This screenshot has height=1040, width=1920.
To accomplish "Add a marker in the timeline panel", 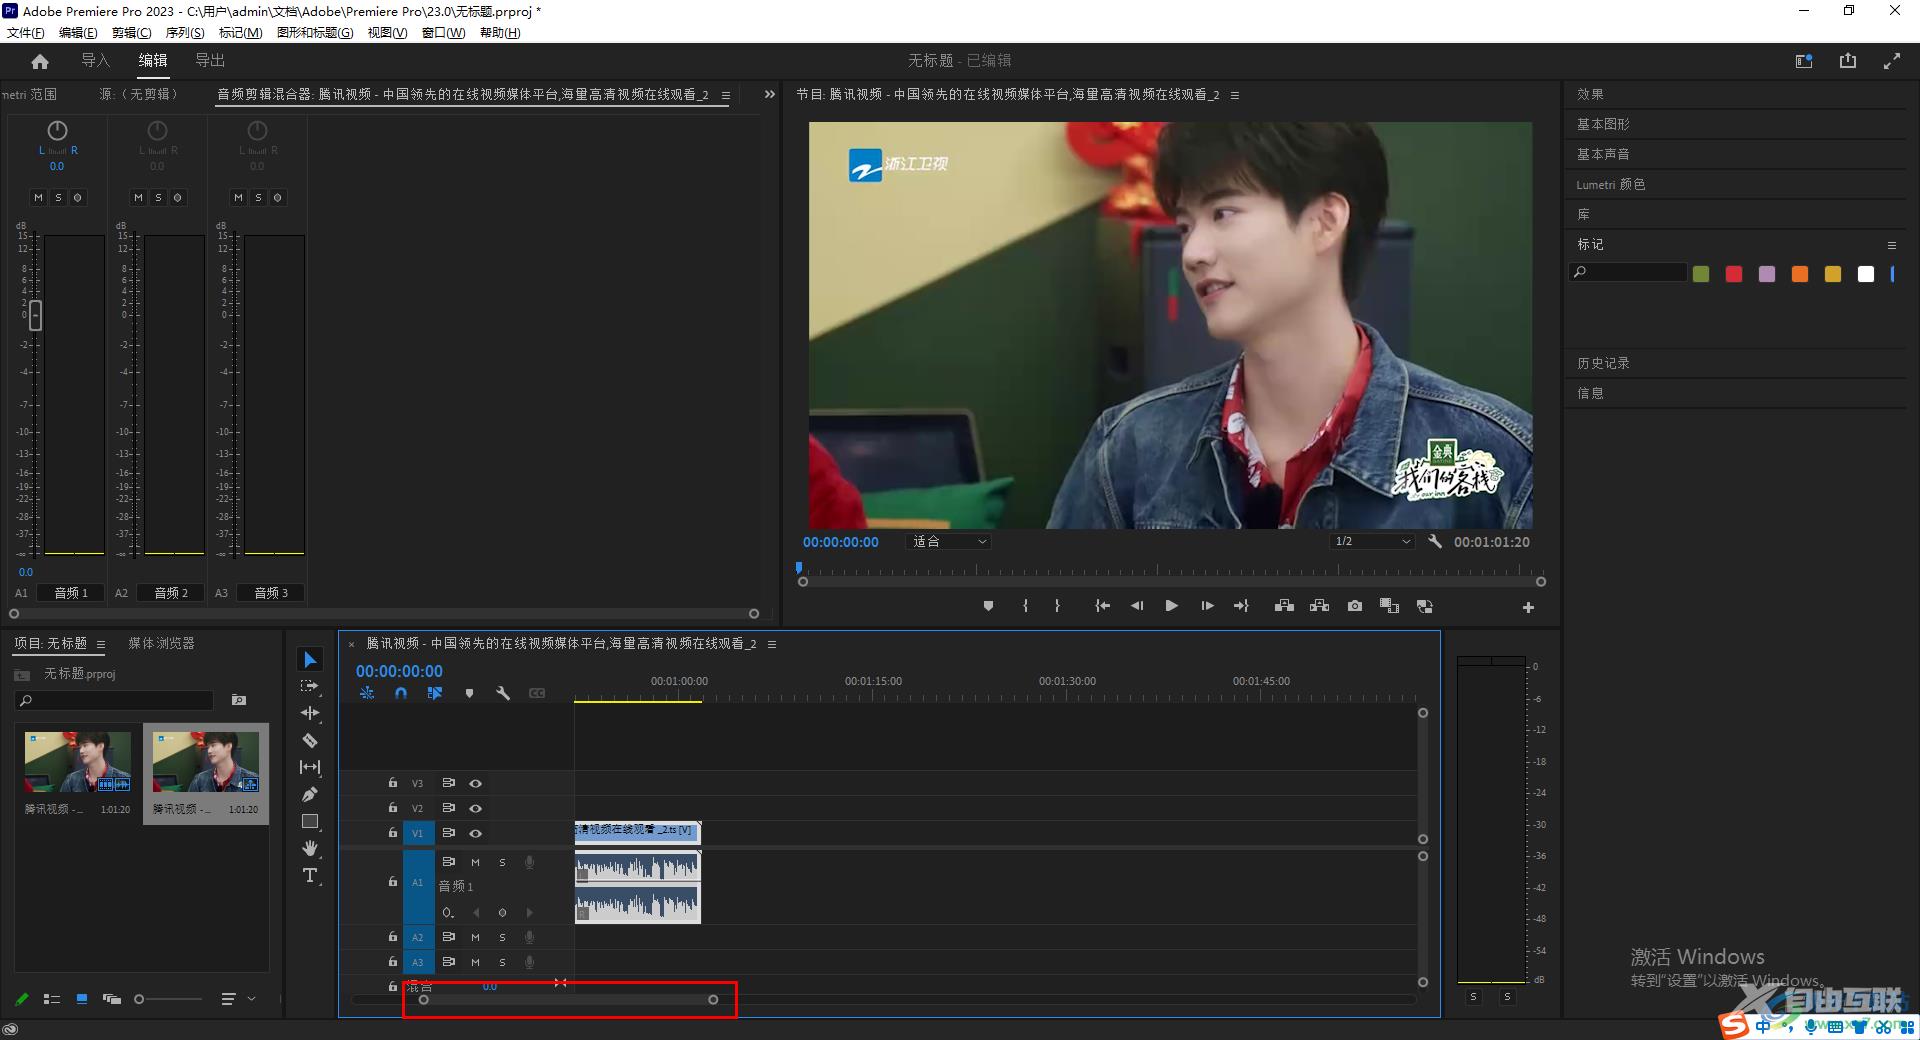I will [x=469, y=693].
